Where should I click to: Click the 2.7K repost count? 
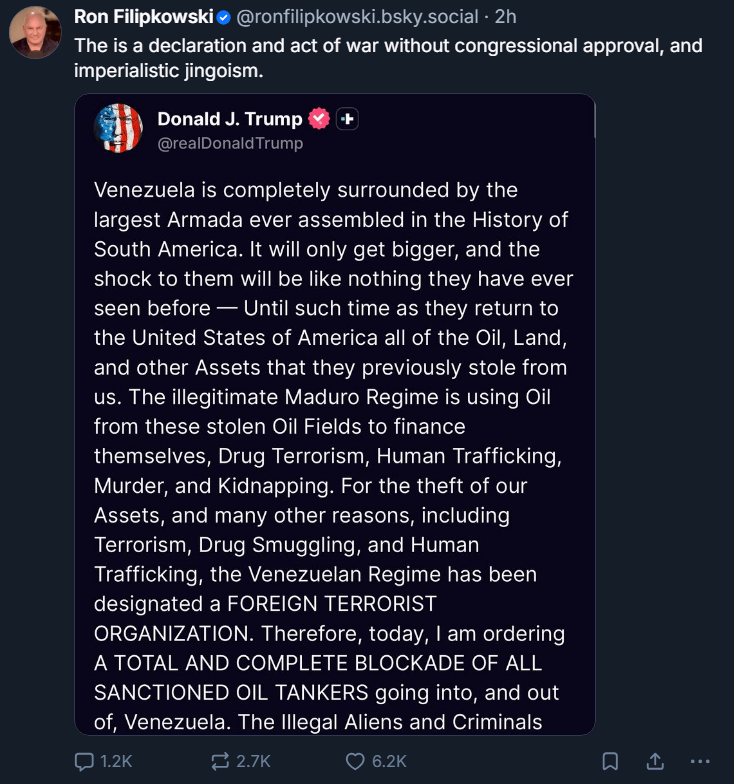coord(253,761)
